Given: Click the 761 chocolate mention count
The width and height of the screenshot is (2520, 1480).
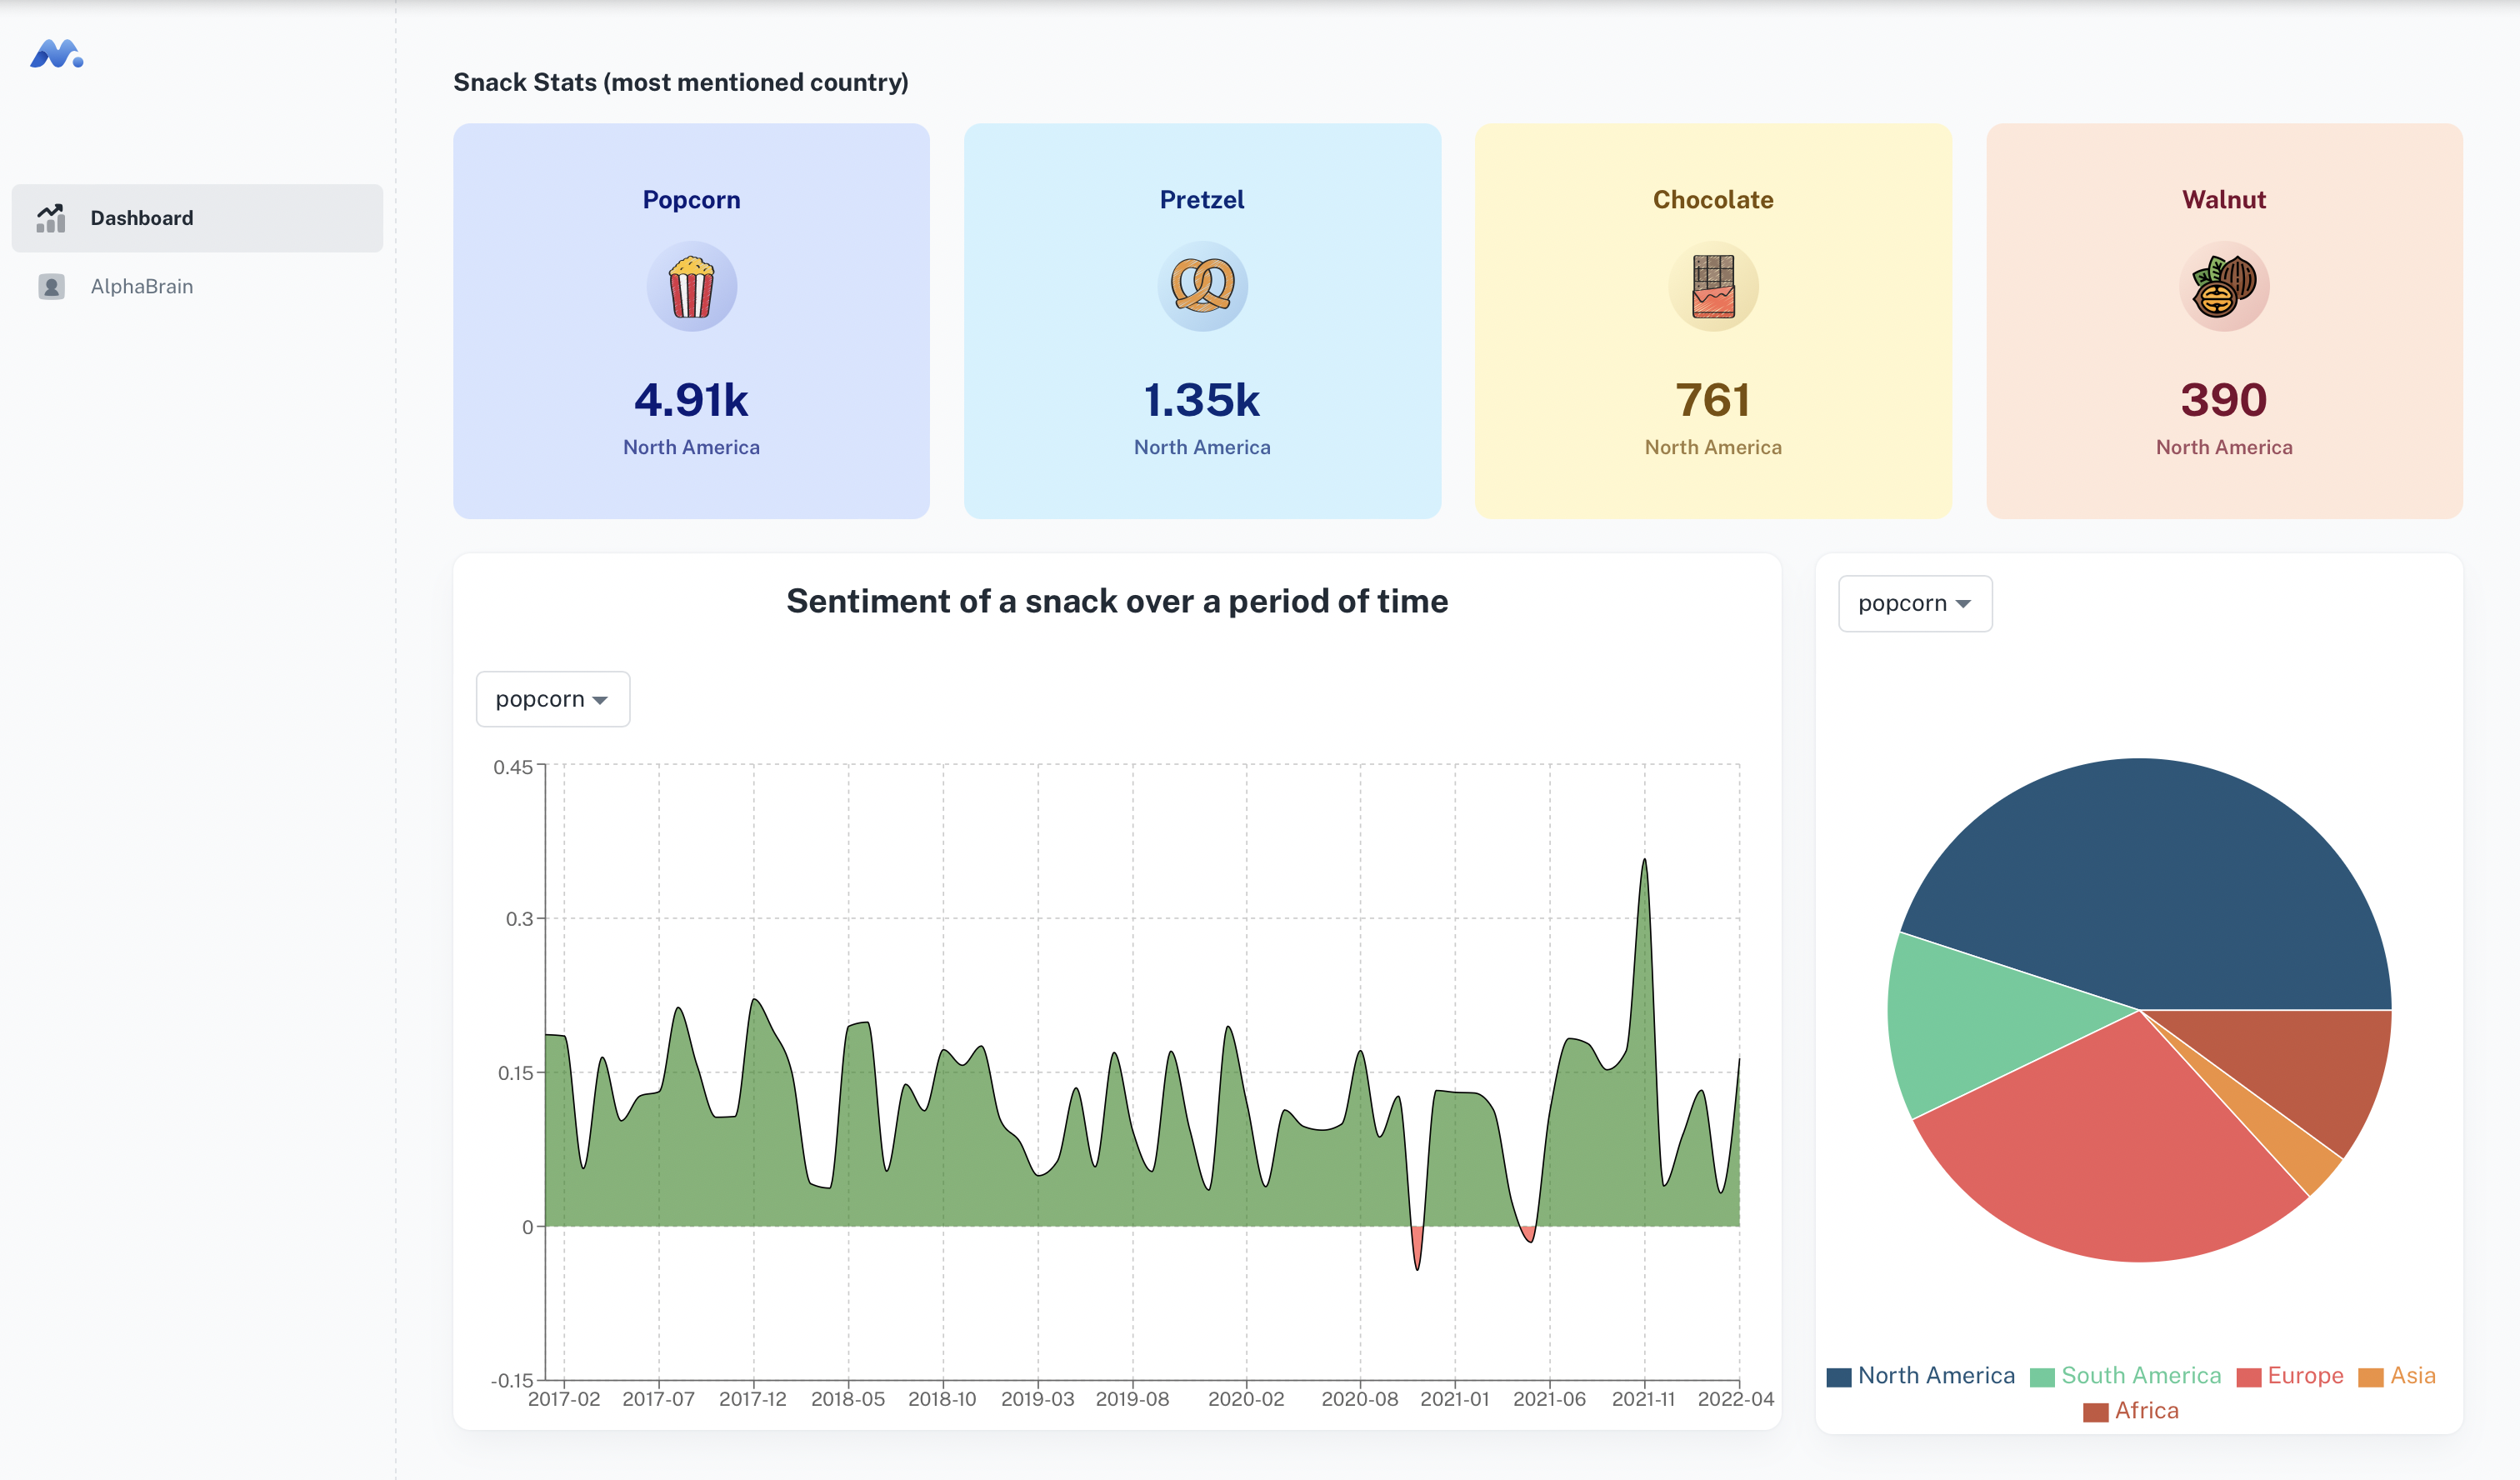Looking at the screenshot, I should [x=1713, y=400].
